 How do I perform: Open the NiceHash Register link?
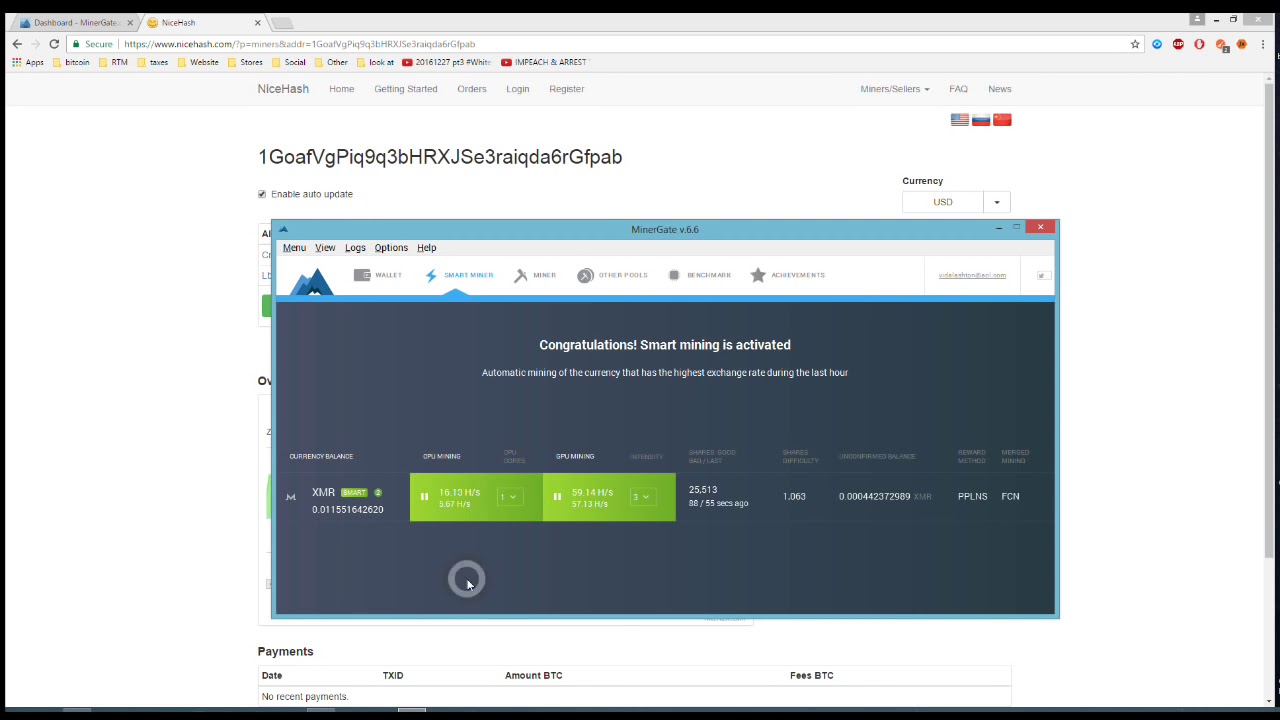click(566, 89)
